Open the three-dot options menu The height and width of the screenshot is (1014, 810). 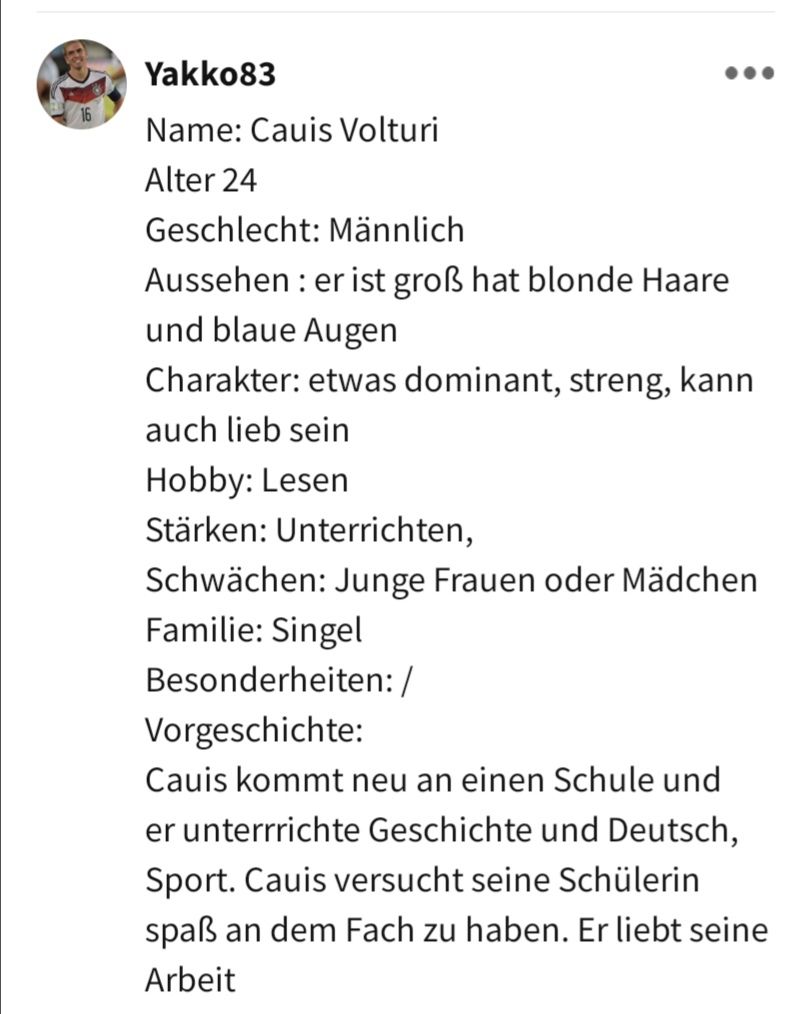tap(749, 73)
